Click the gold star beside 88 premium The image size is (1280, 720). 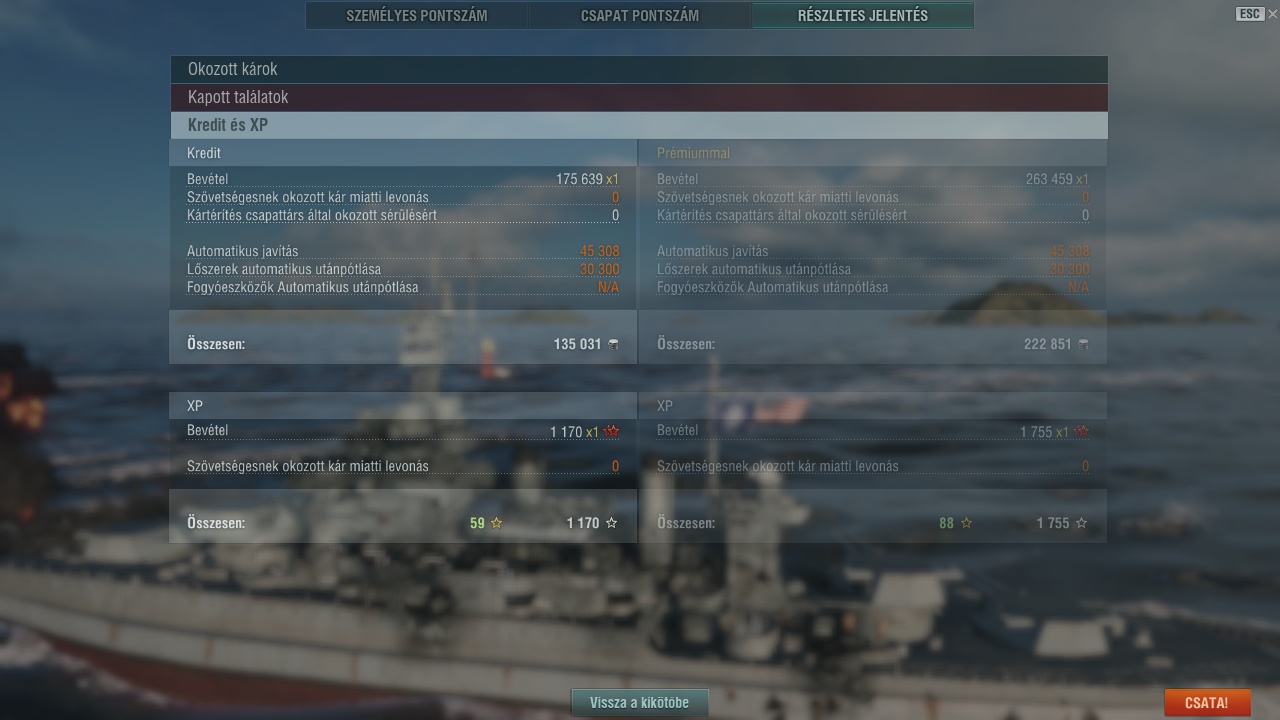pos(966,523)
